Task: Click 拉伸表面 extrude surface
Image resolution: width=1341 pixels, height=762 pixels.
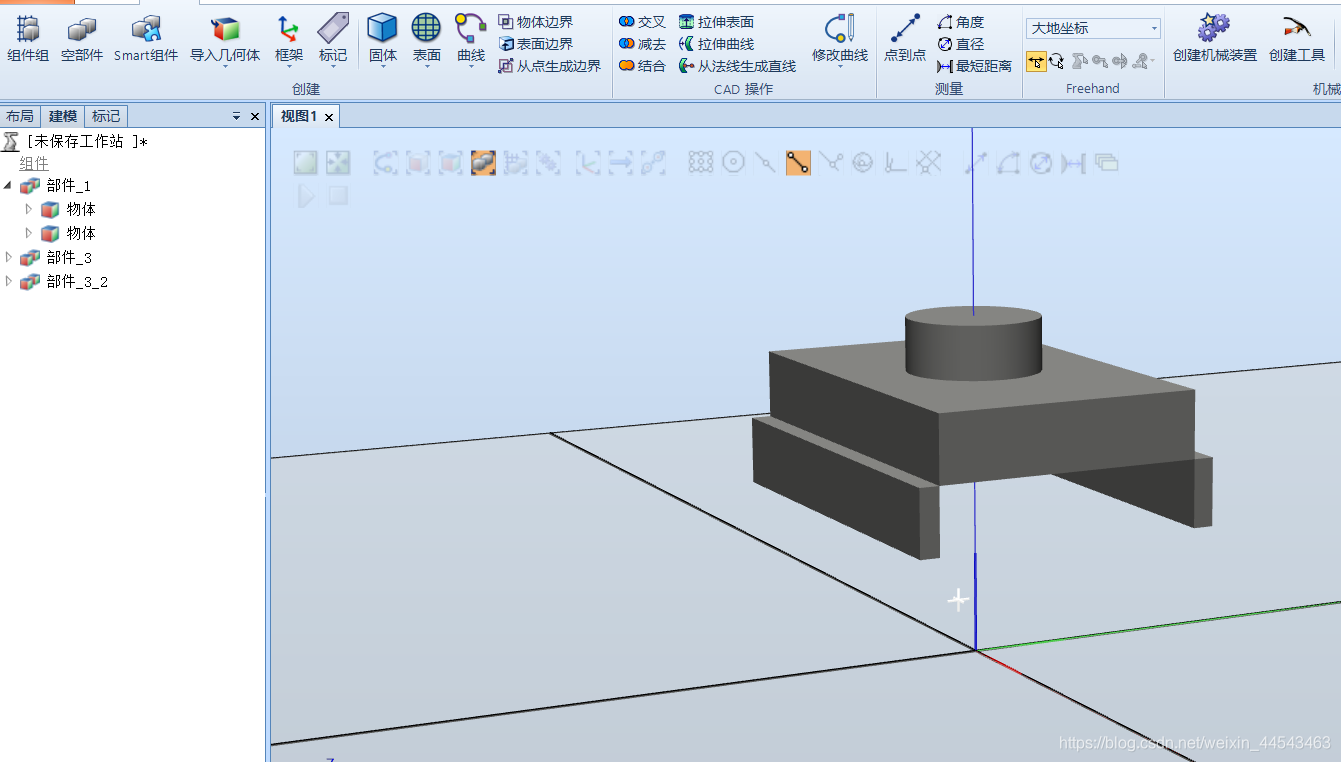Action: coord(716,22)
